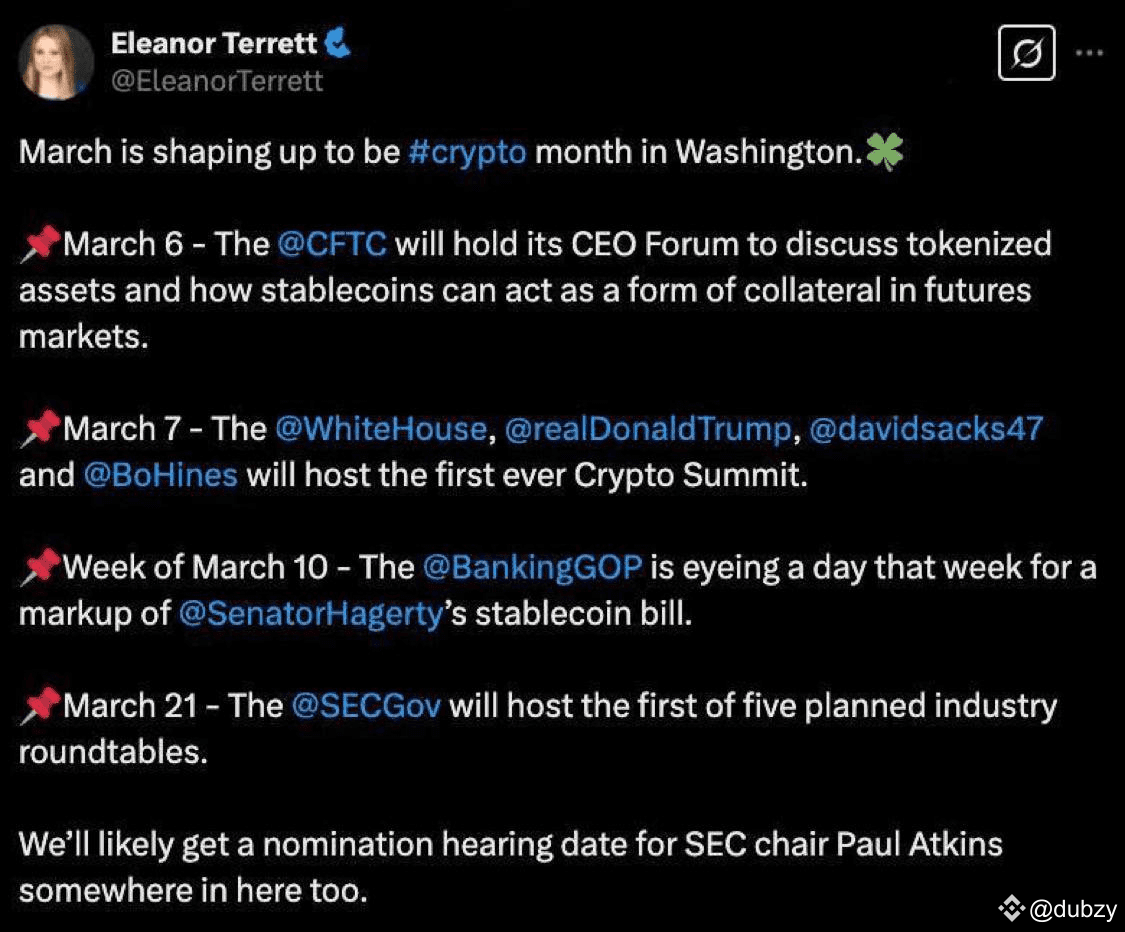Click the pushpin emoji beside March 7
The image size is (1125, 932).
[39, 430]
